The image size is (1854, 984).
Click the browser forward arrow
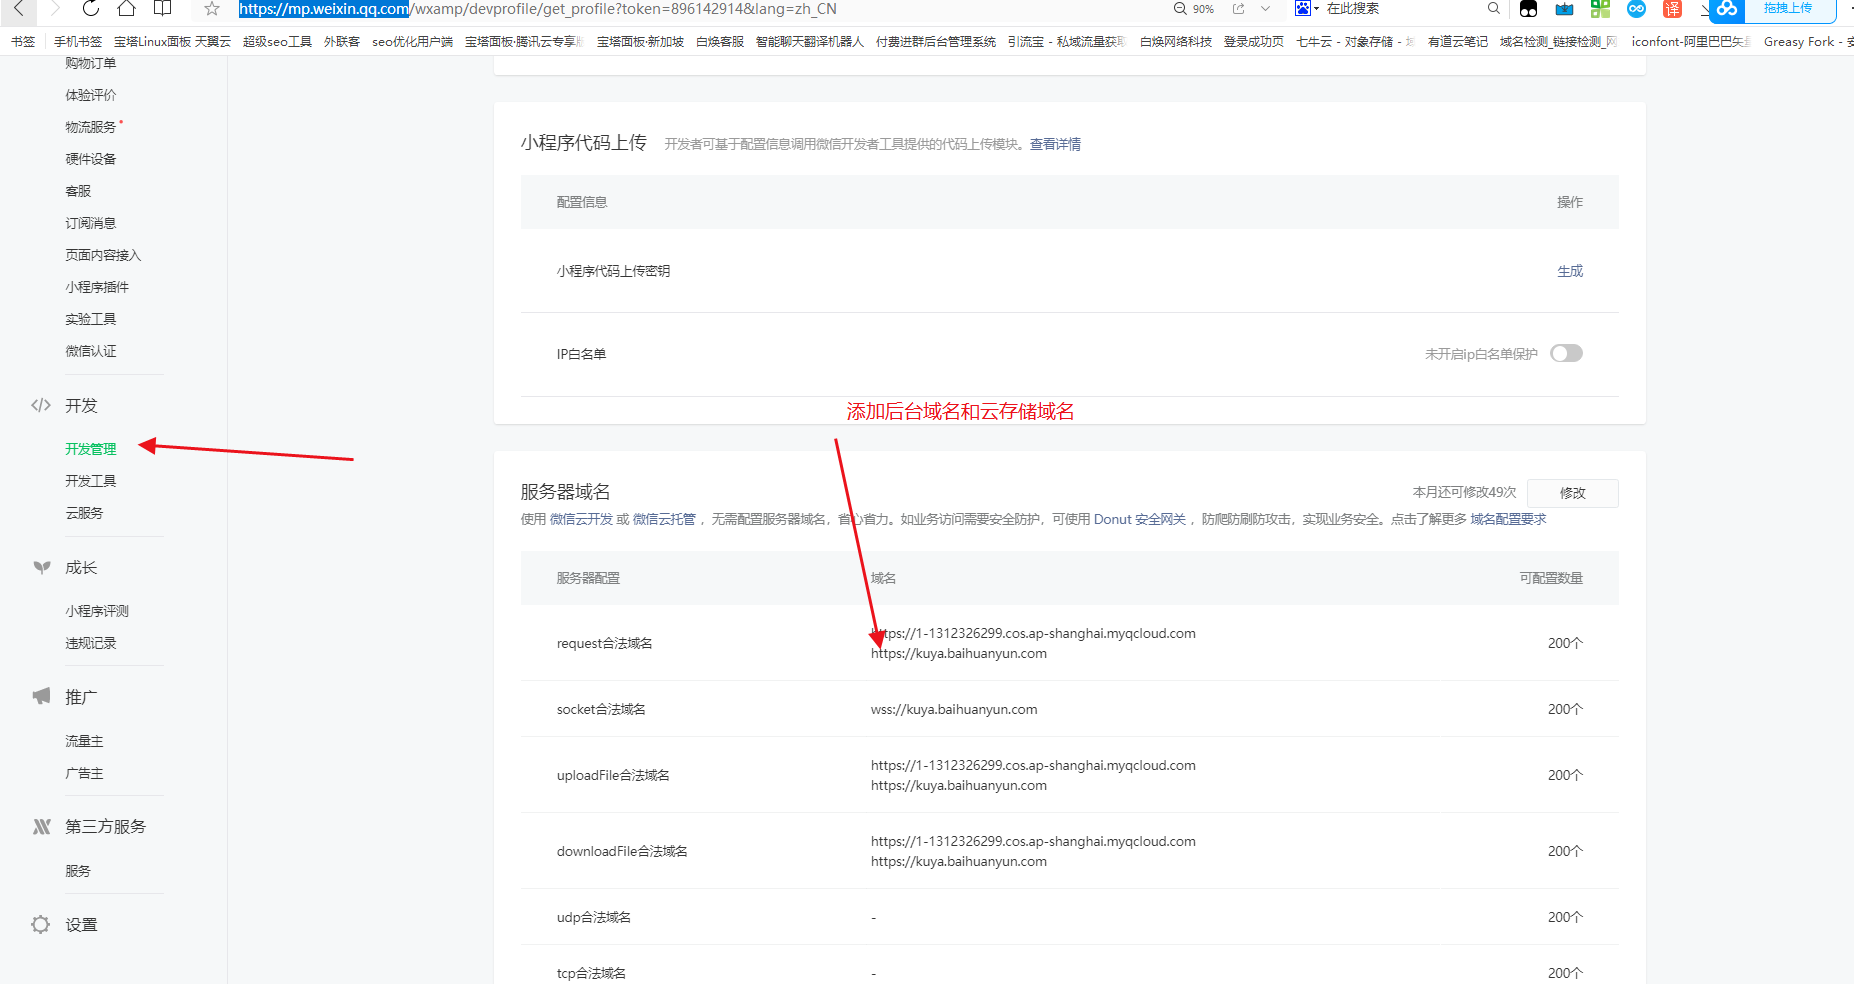coord(55,8)
